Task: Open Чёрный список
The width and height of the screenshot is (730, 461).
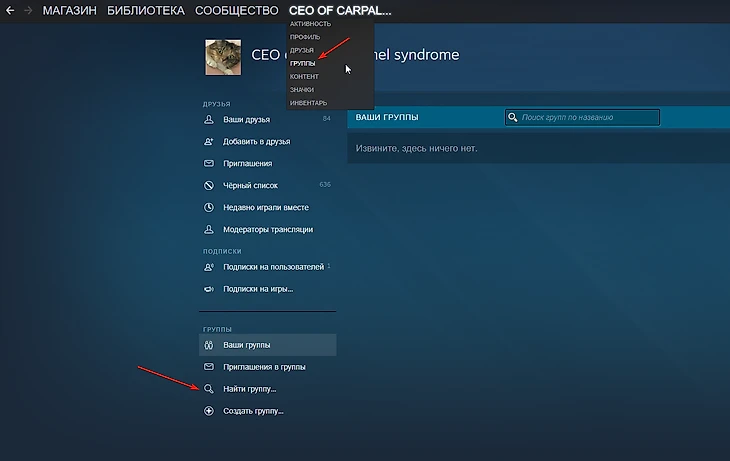Action: pos(250,185)
